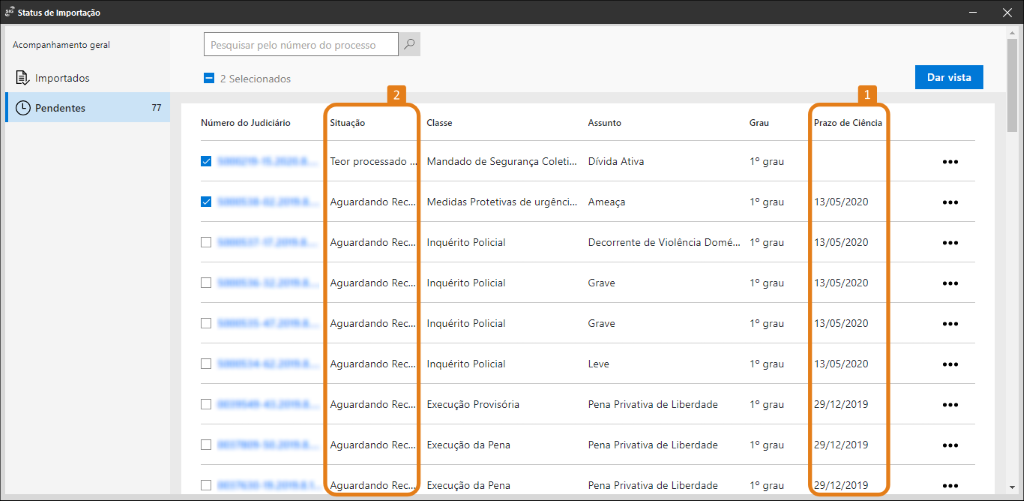Open ellipsis menu for Decorrente de Violência row
1024x501 pixels.
click(950, 242)
